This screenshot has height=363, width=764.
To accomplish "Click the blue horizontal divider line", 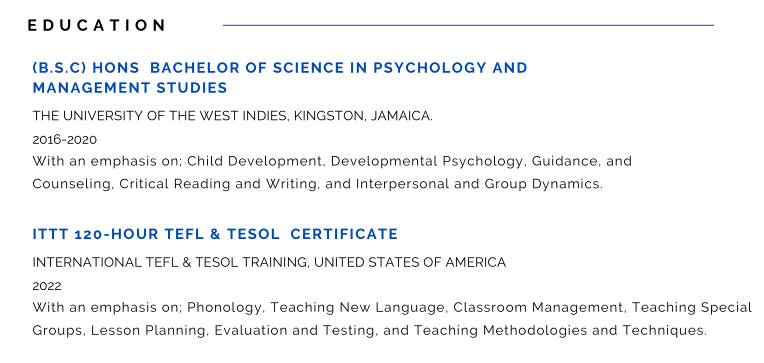I will (468, 25).
